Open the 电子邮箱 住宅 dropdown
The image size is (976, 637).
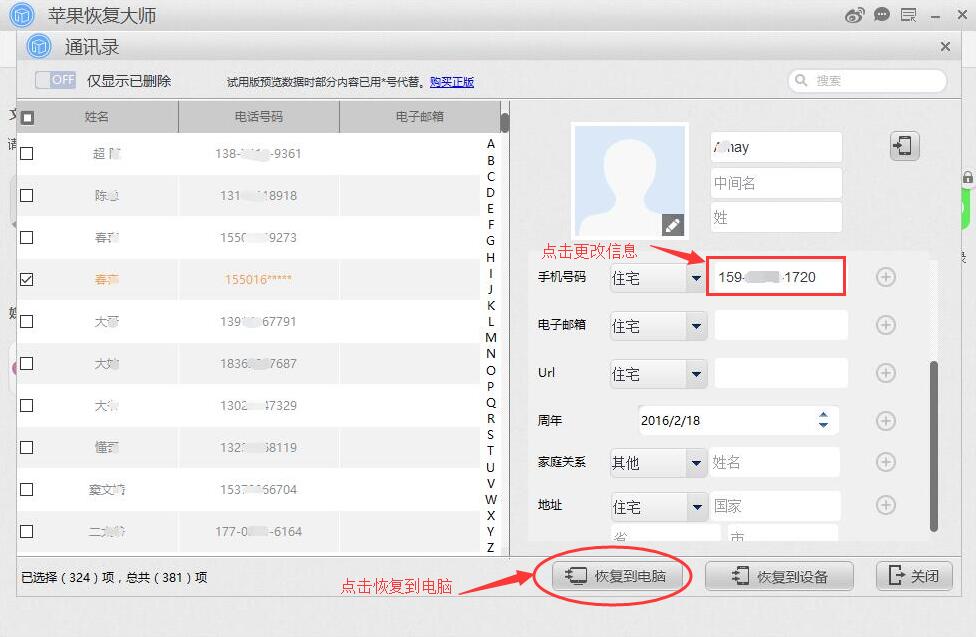point(696,326)
